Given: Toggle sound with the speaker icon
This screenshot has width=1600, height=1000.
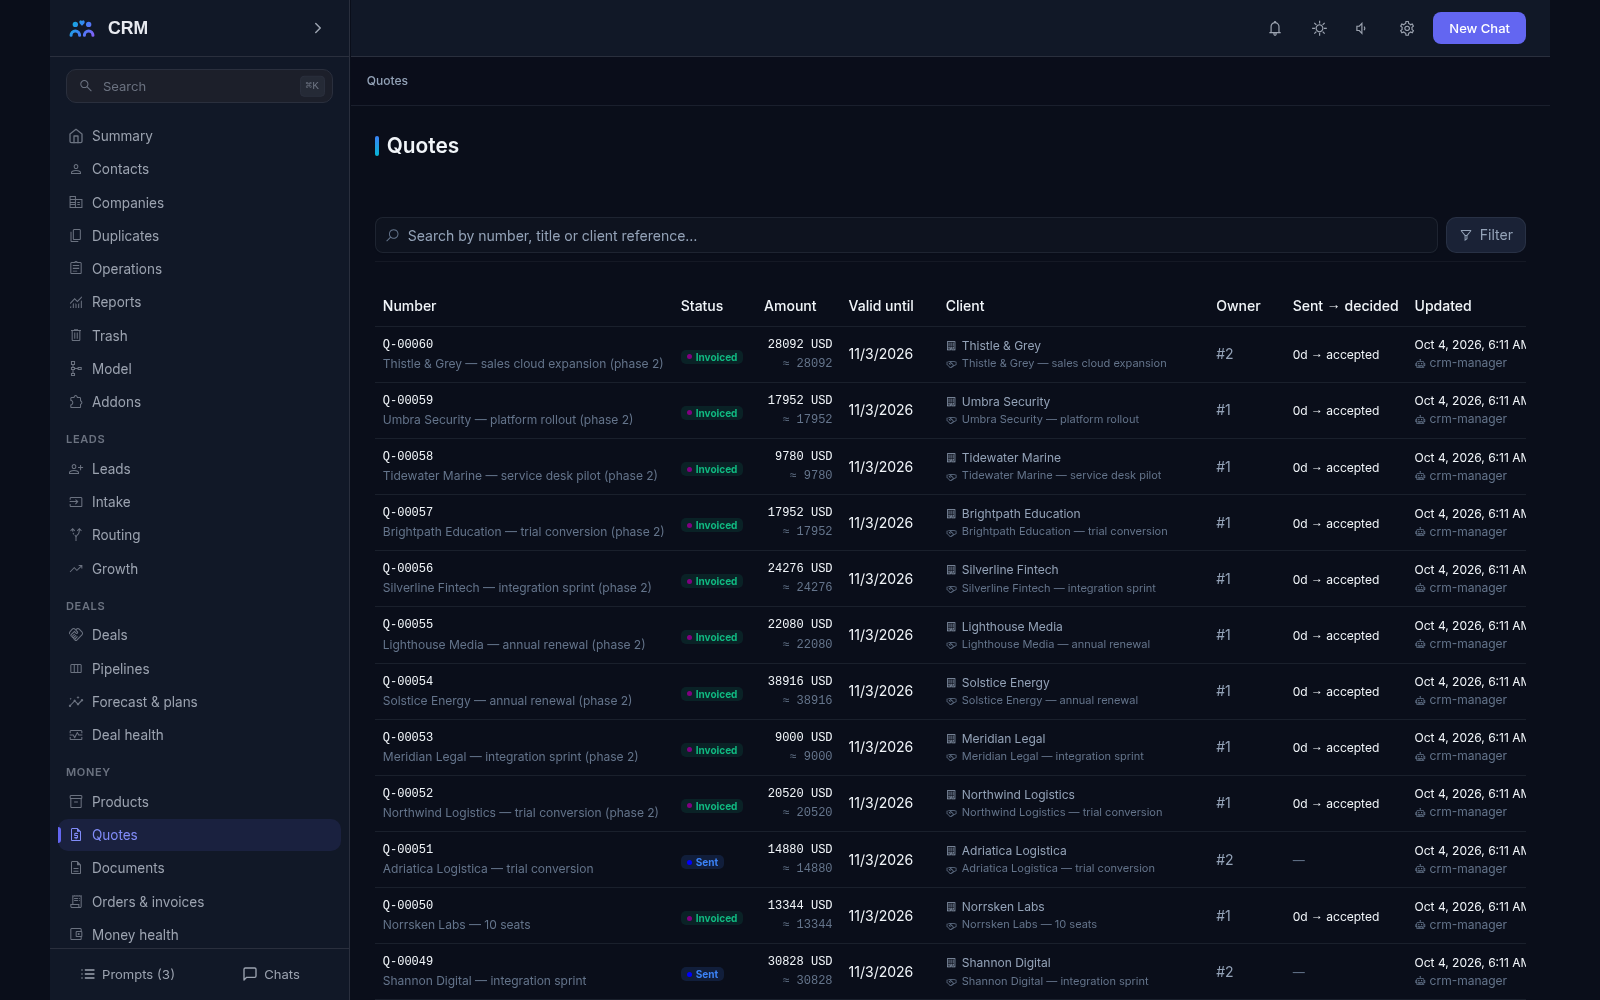Looking at the screenshot, I should click(x=1362, y=28).
